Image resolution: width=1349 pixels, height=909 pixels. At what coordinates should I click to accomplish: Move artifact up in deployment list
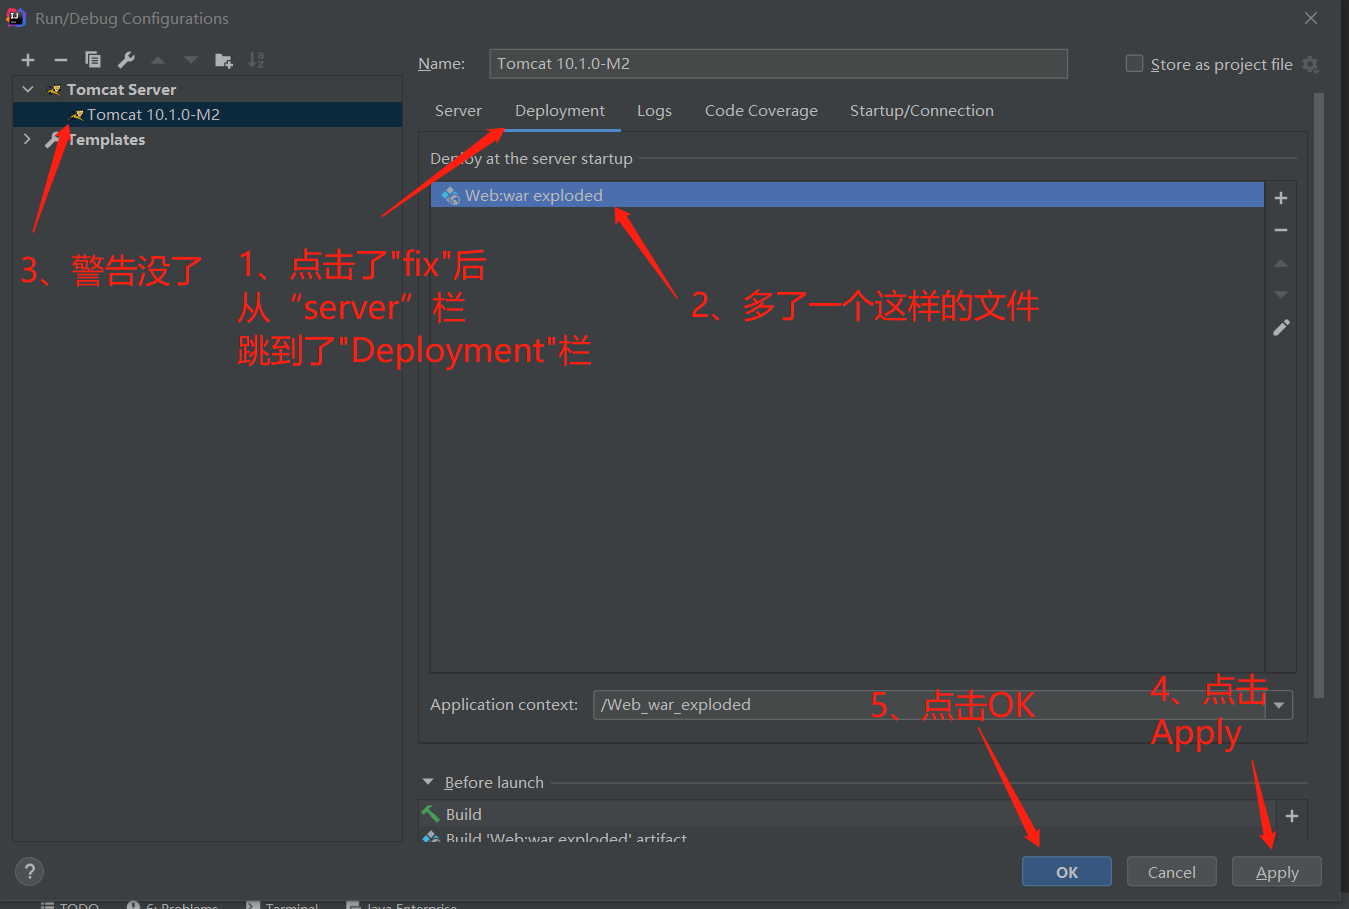[1280, 263]
